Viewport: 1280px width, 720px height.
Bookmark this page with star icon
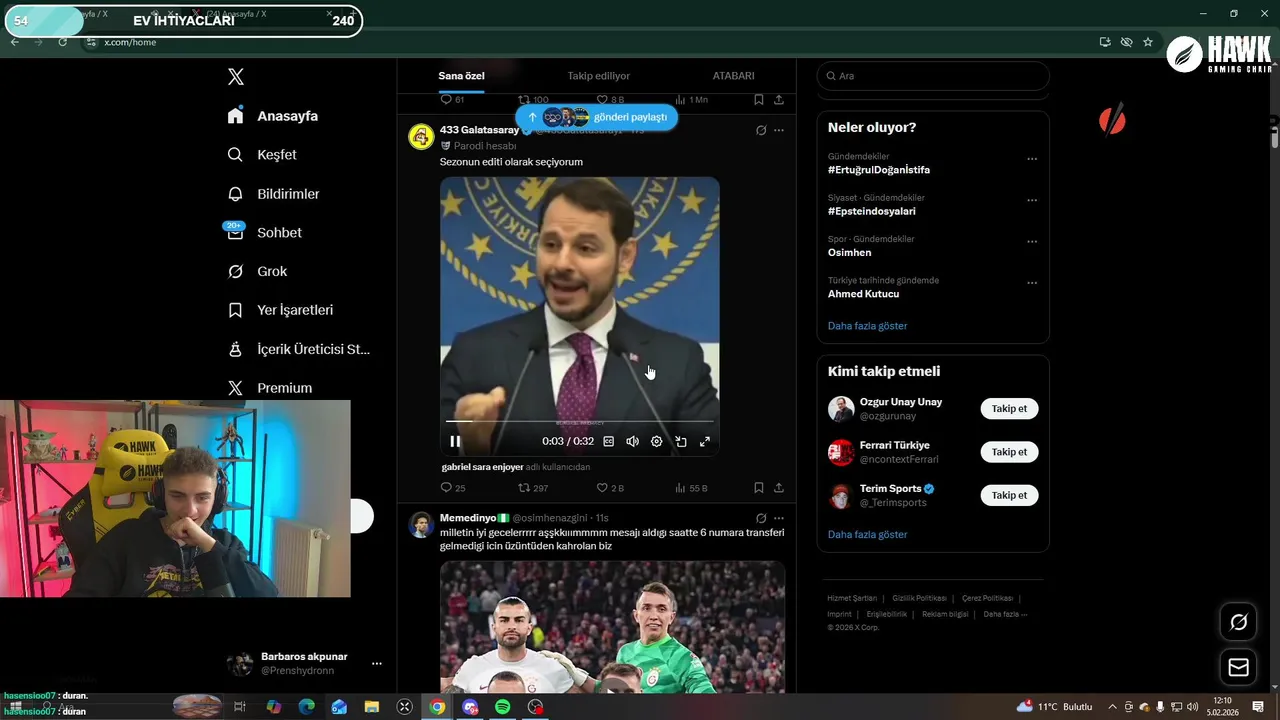(1148, 42)
